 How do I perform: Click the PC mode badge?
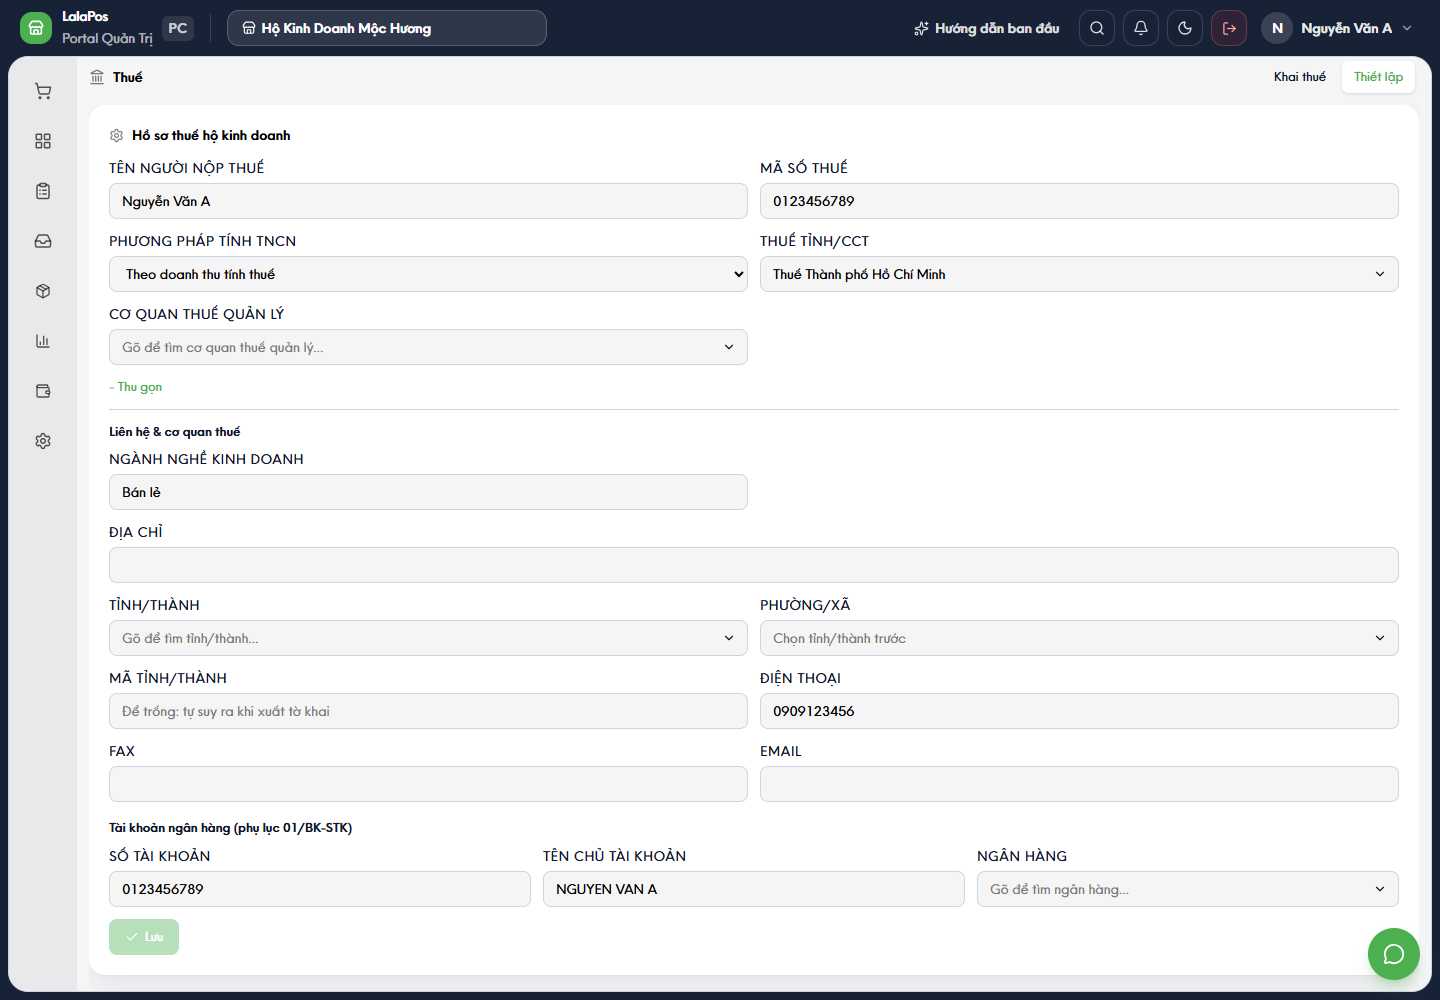178,28
